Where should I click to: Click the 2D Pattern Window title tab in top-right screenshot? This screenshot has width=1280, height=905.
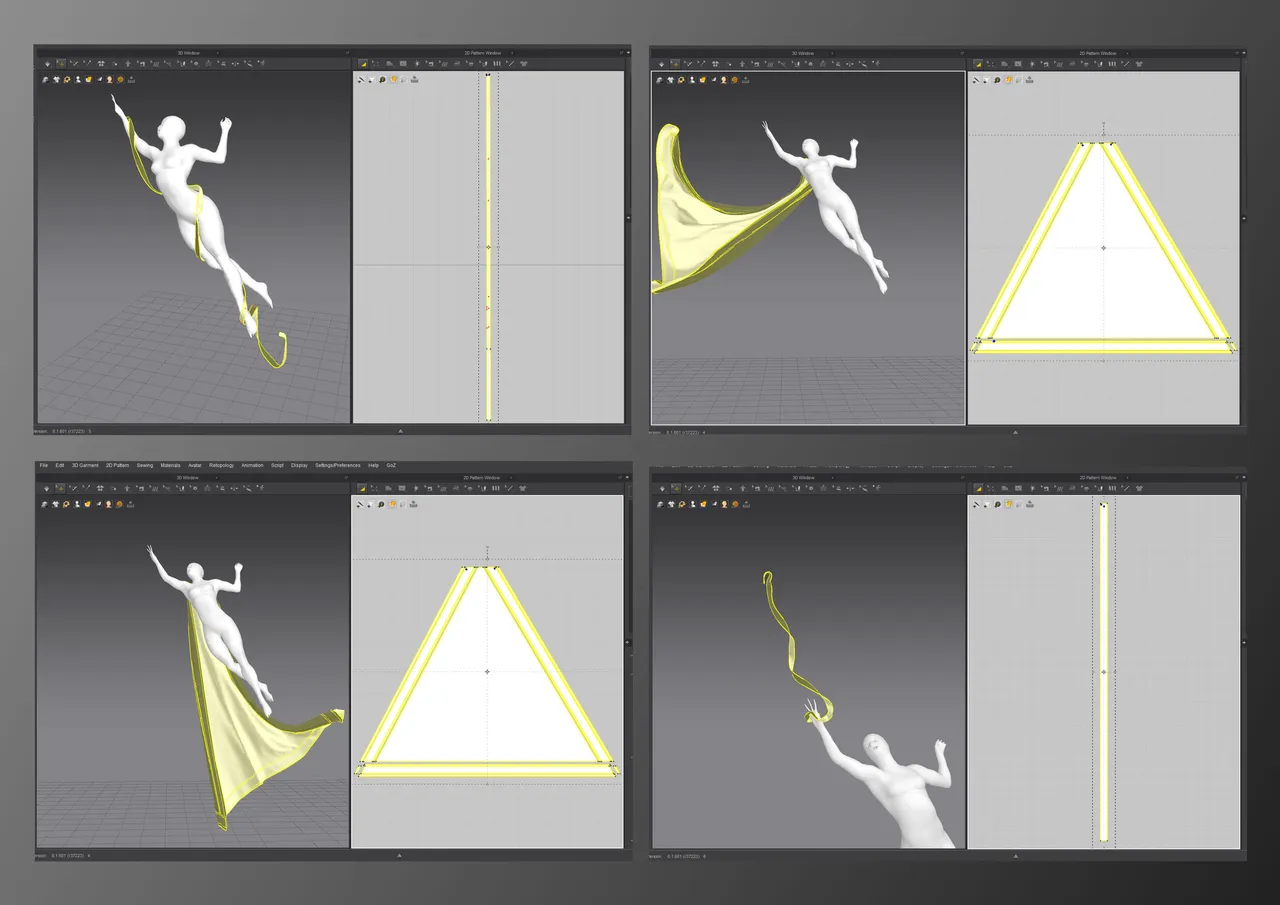pyautogui.click(x=1097, y=52)
